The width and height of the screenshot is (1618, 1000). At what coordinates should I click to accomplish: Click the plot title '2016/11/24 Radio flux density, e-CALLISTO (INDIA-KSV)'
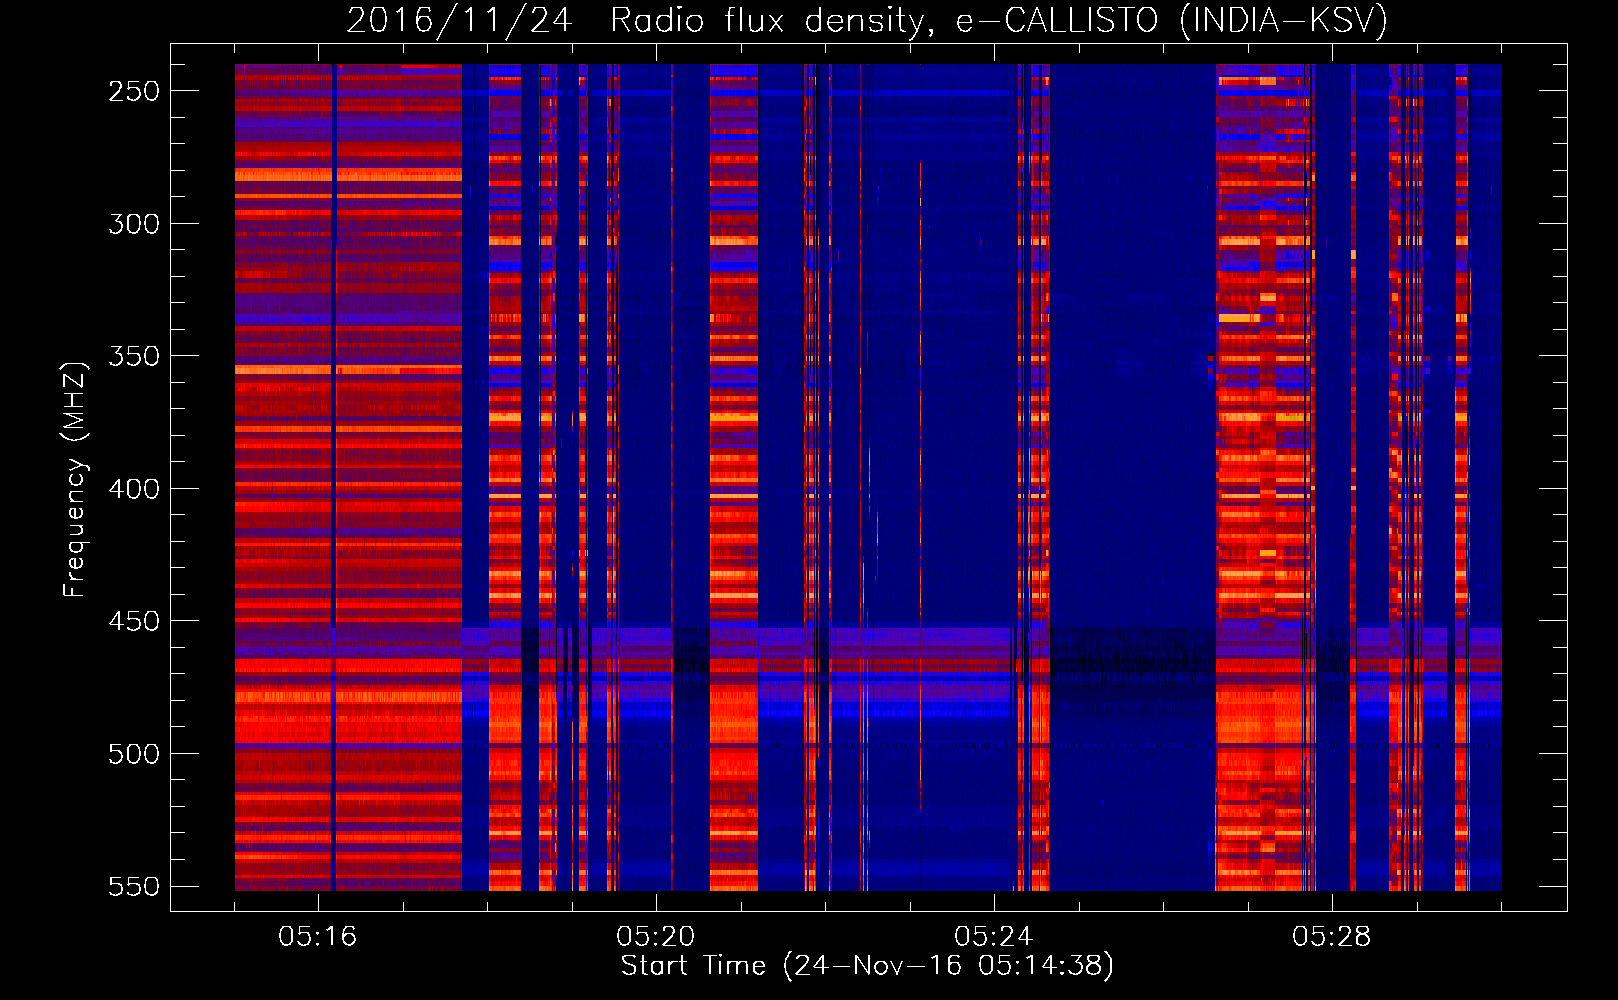(867, 20)
